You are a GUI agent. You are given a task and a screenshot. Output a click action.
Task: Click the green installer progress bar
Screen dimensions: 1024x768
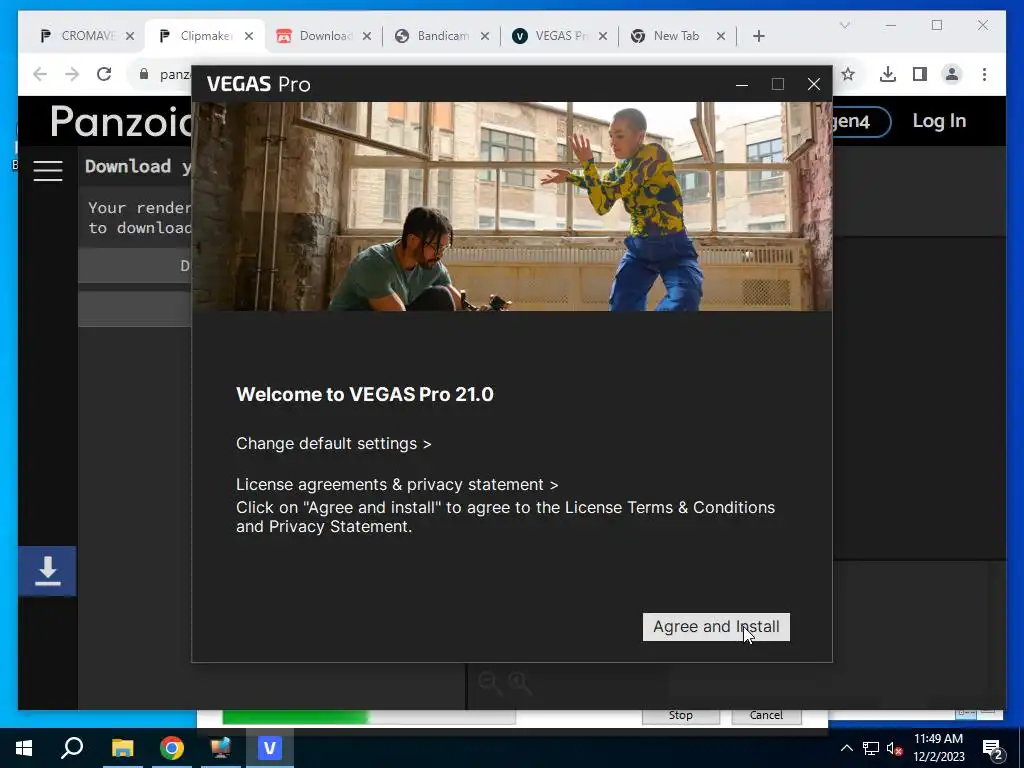coord(369,717)
